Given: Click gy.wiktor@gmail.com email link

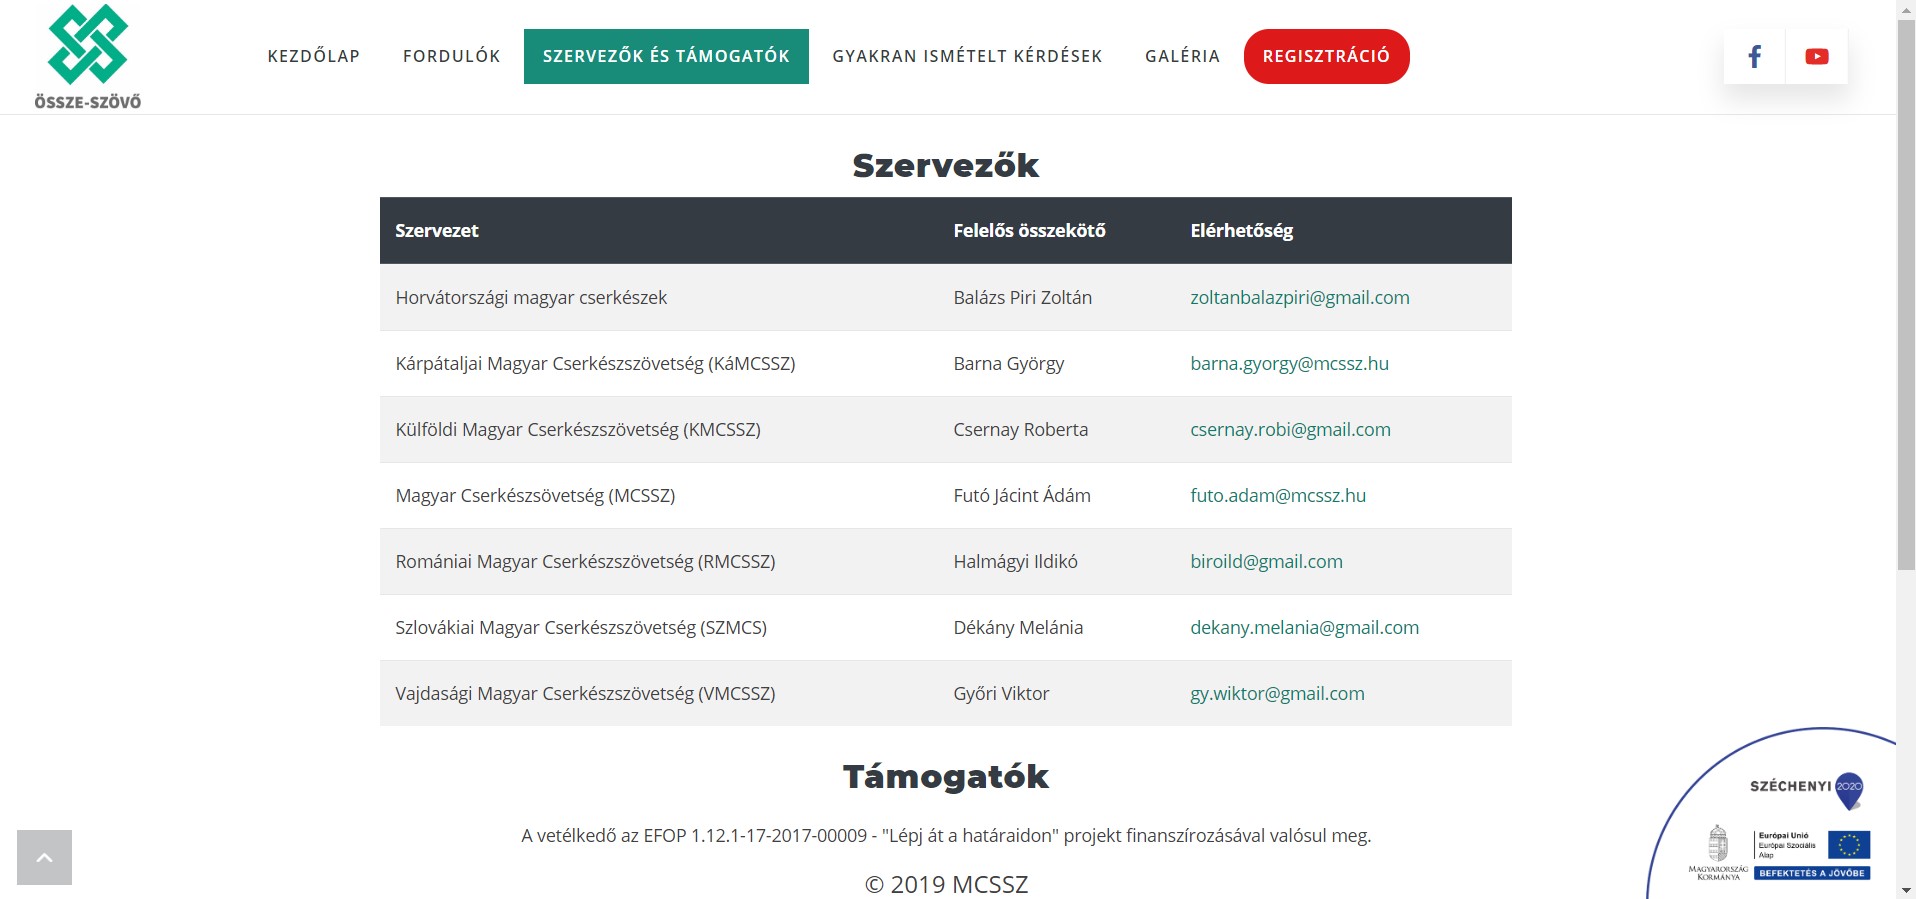Looking at the screenshot, I should click(1277, 693).
